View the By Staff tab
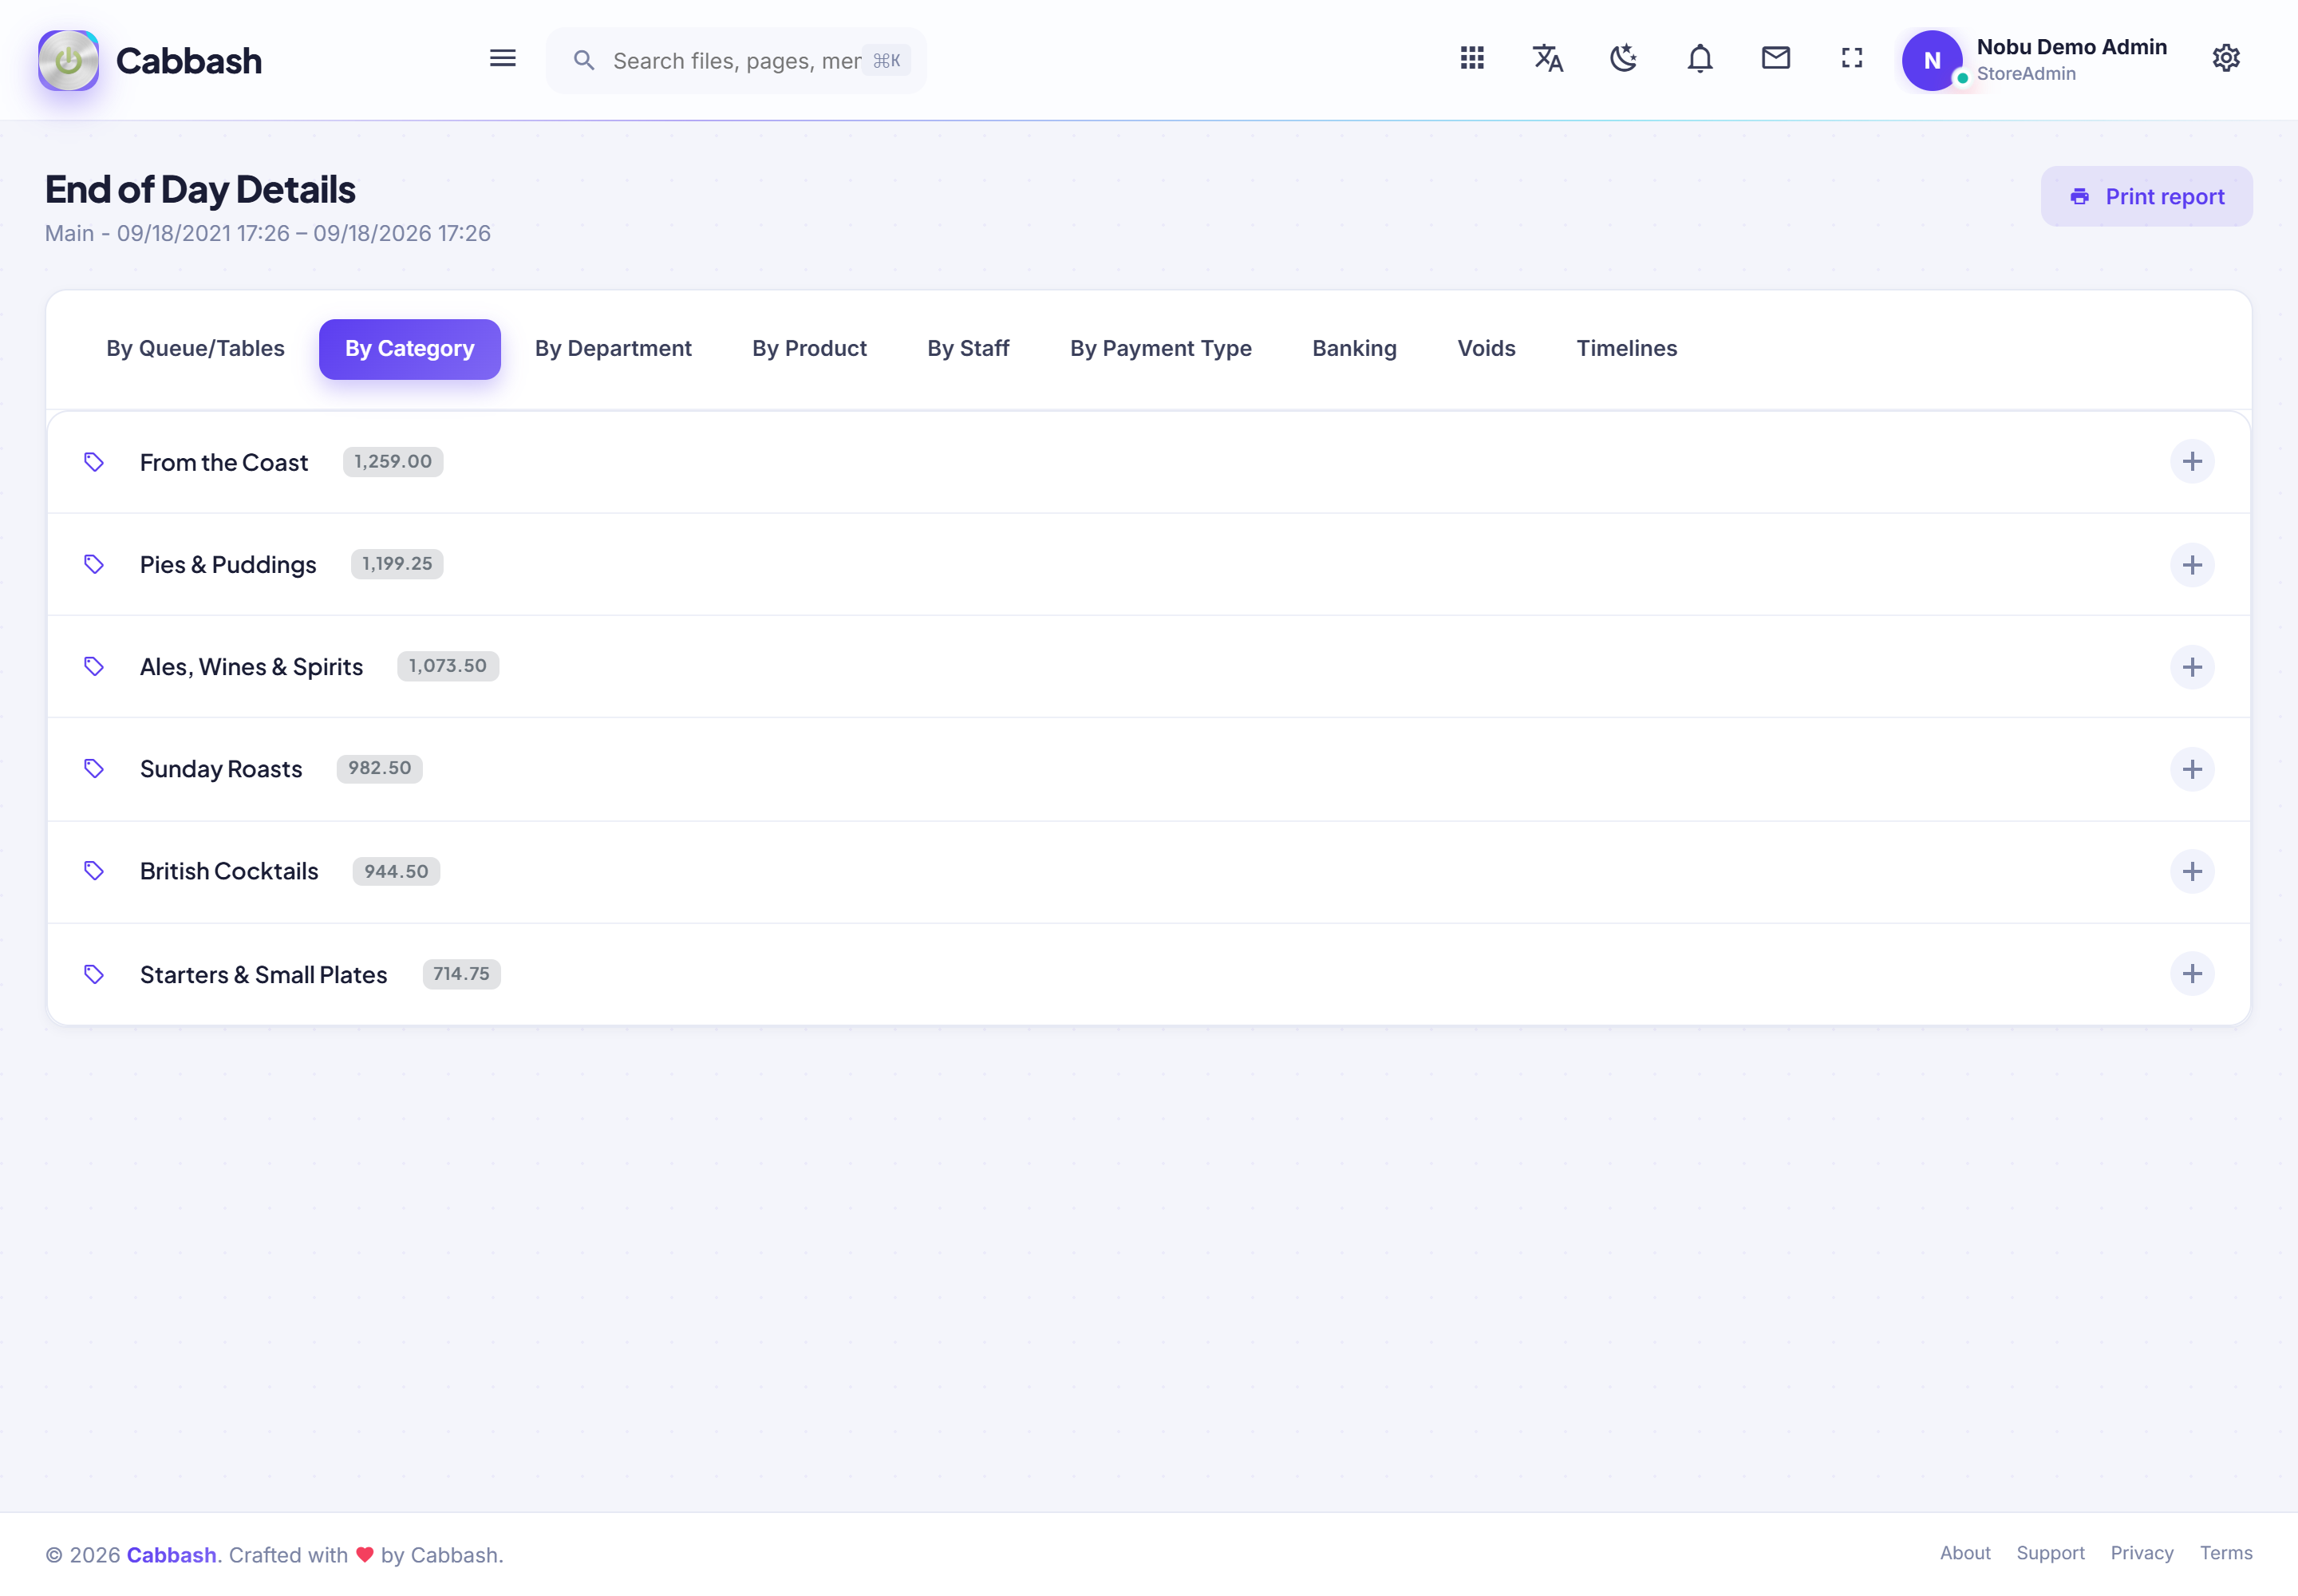The image size is (2298, 1596). (x=968, y=348)
